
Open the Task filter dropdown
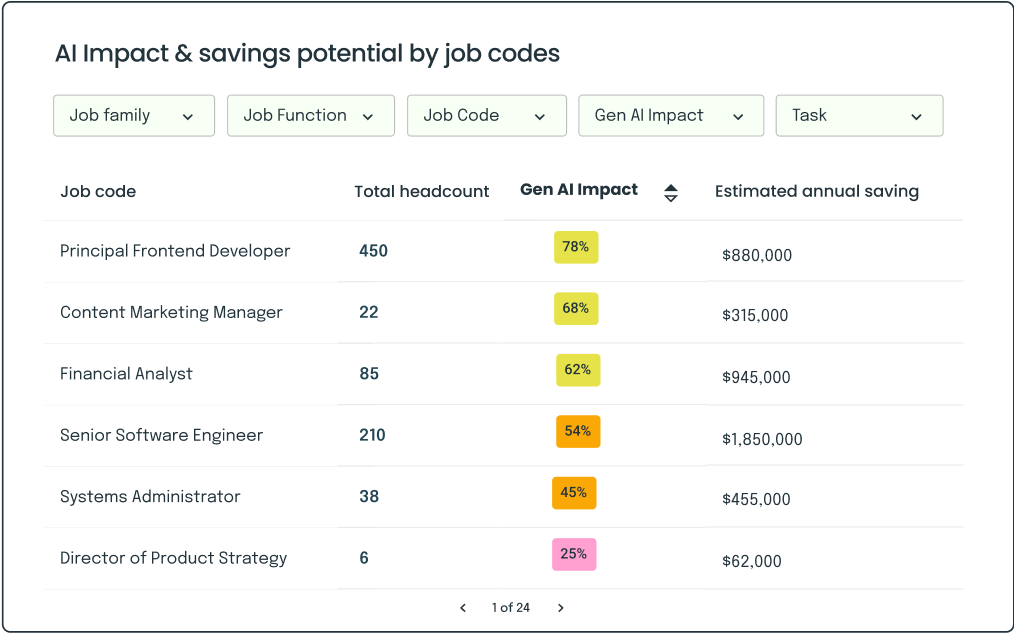click(858, 116)
